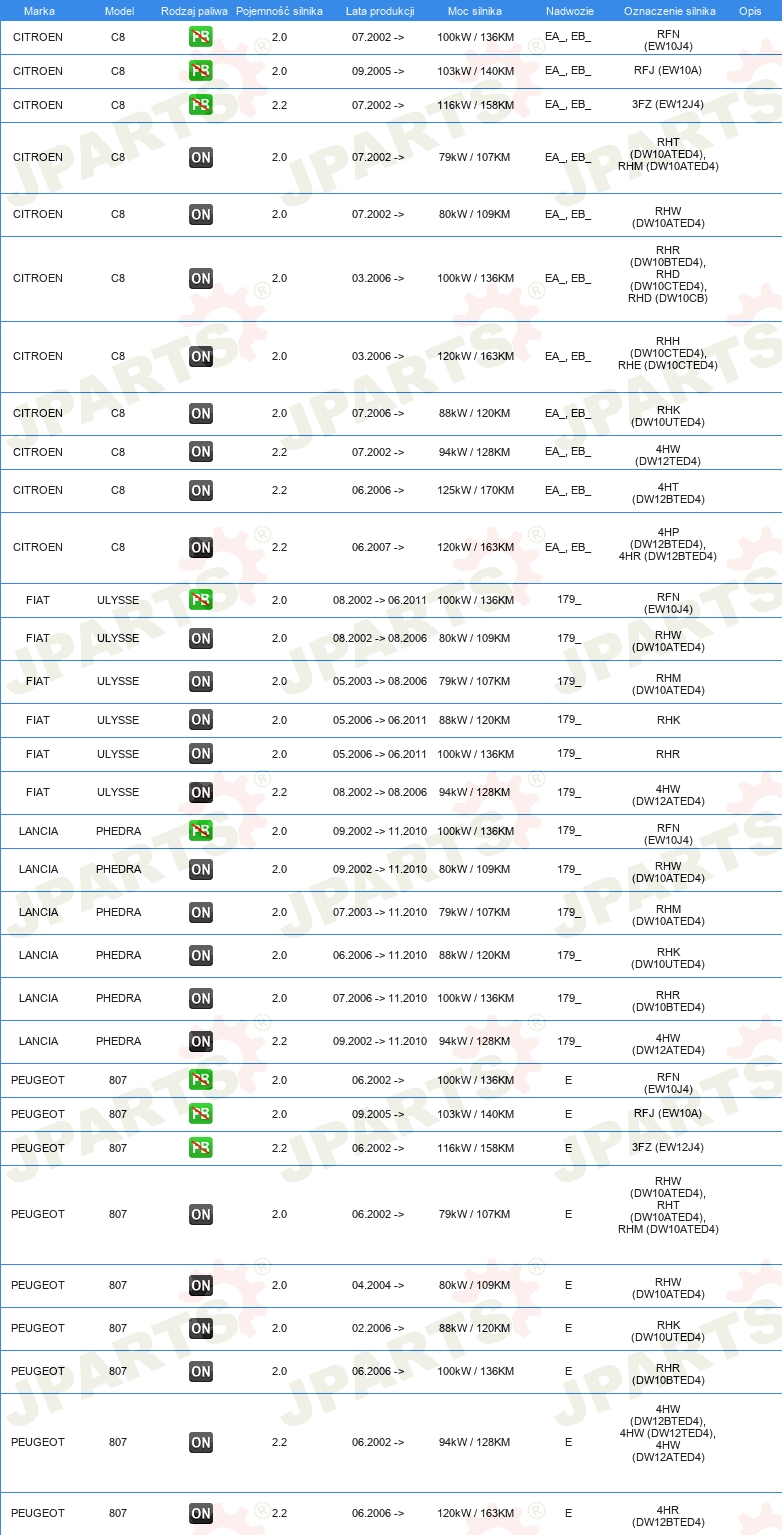The height and width of the screenshot is (1535, 782).
Task: Click the '07.2003 -> 11.2010' production years cell
Action: click(380, 912)
